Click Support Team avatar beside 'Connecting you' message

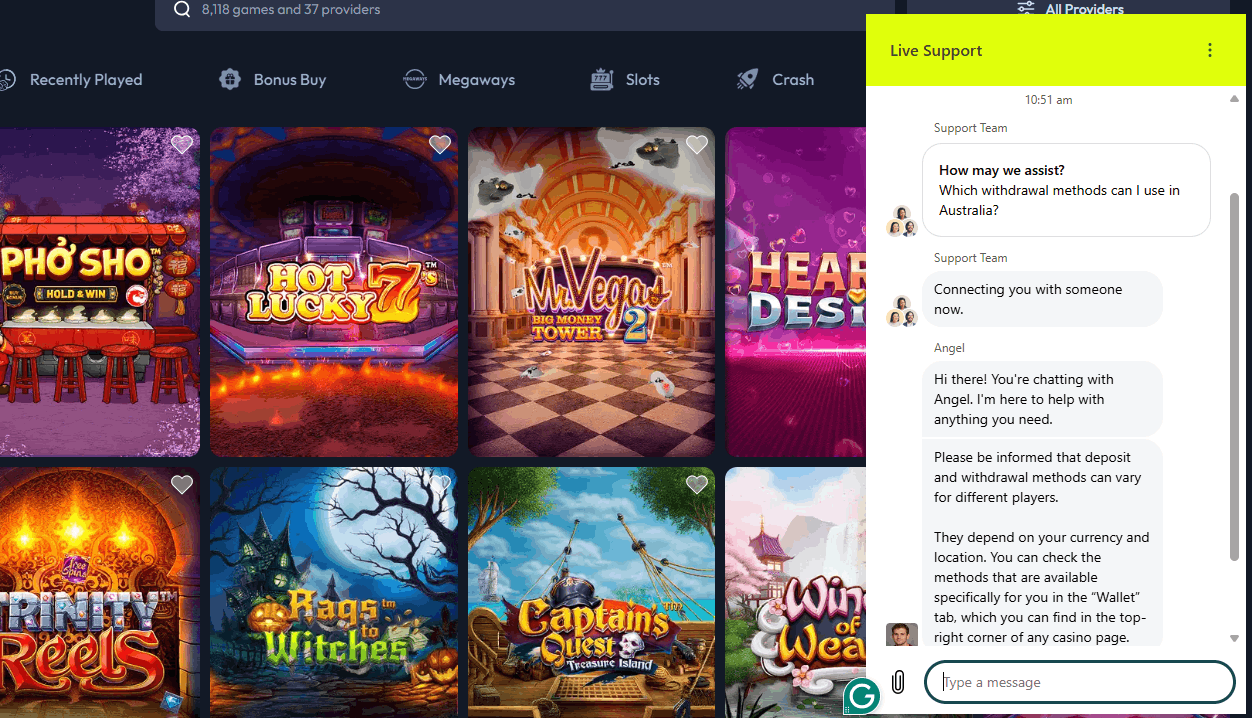[x=902, y=311]
